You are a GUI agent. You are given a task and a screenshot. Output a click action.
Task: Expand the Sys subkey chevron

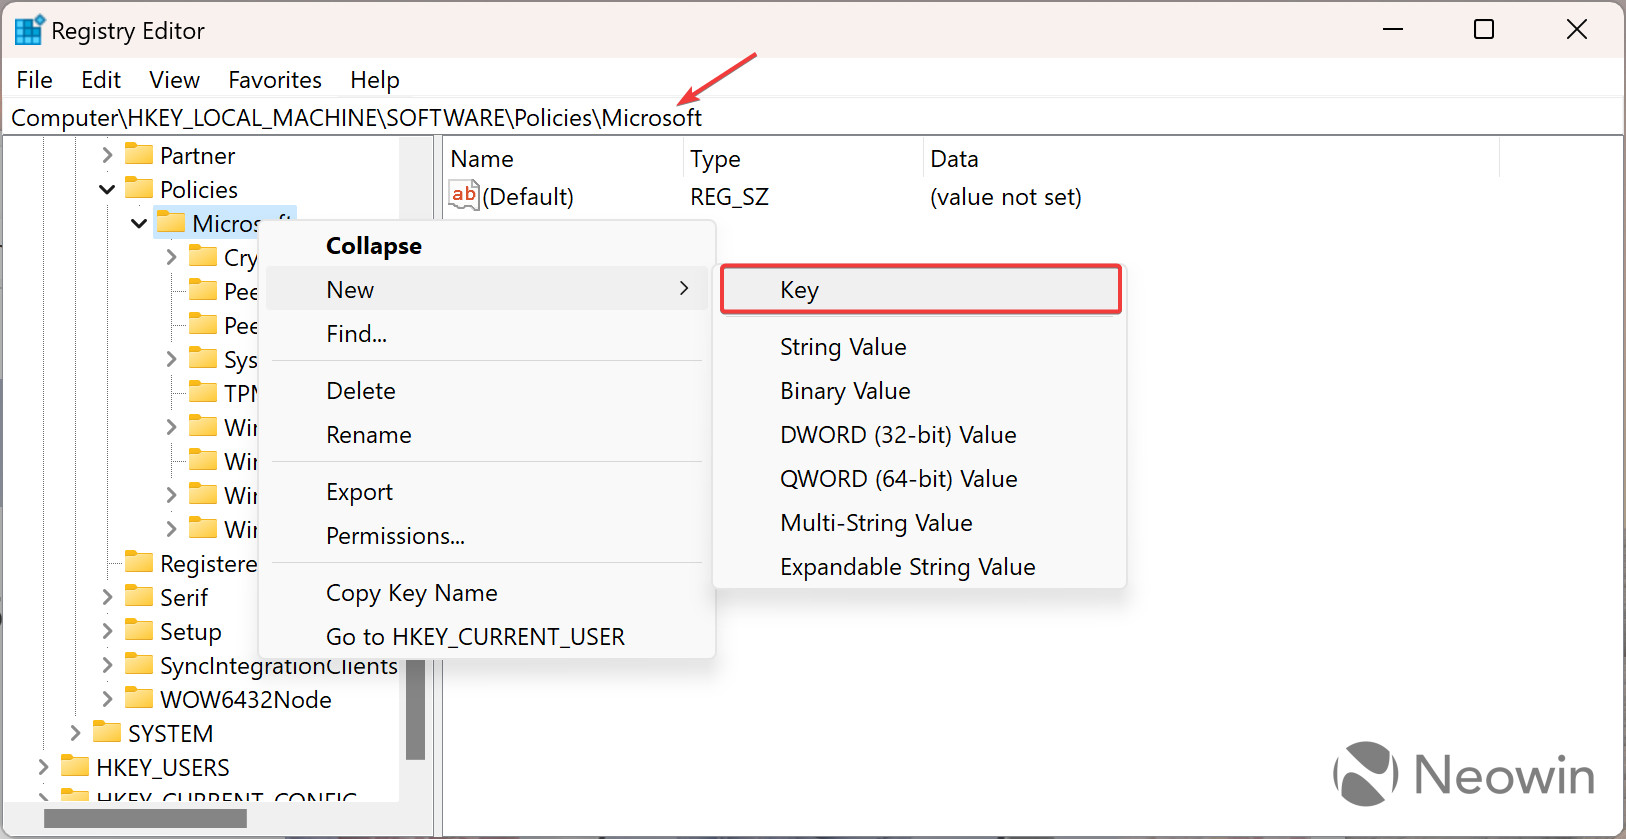click(x=171, y=359)
